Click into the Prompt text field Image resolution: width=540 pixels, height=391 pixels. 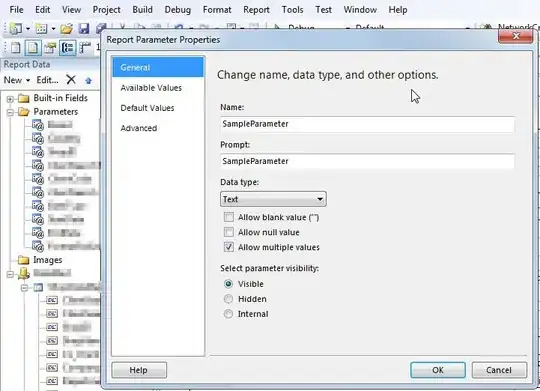(367, 161)
